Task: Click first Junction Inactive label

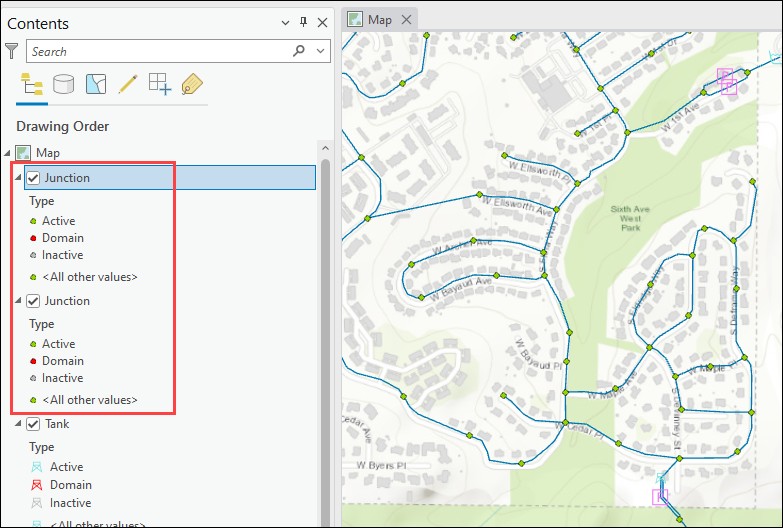Action: click(62, 255)
